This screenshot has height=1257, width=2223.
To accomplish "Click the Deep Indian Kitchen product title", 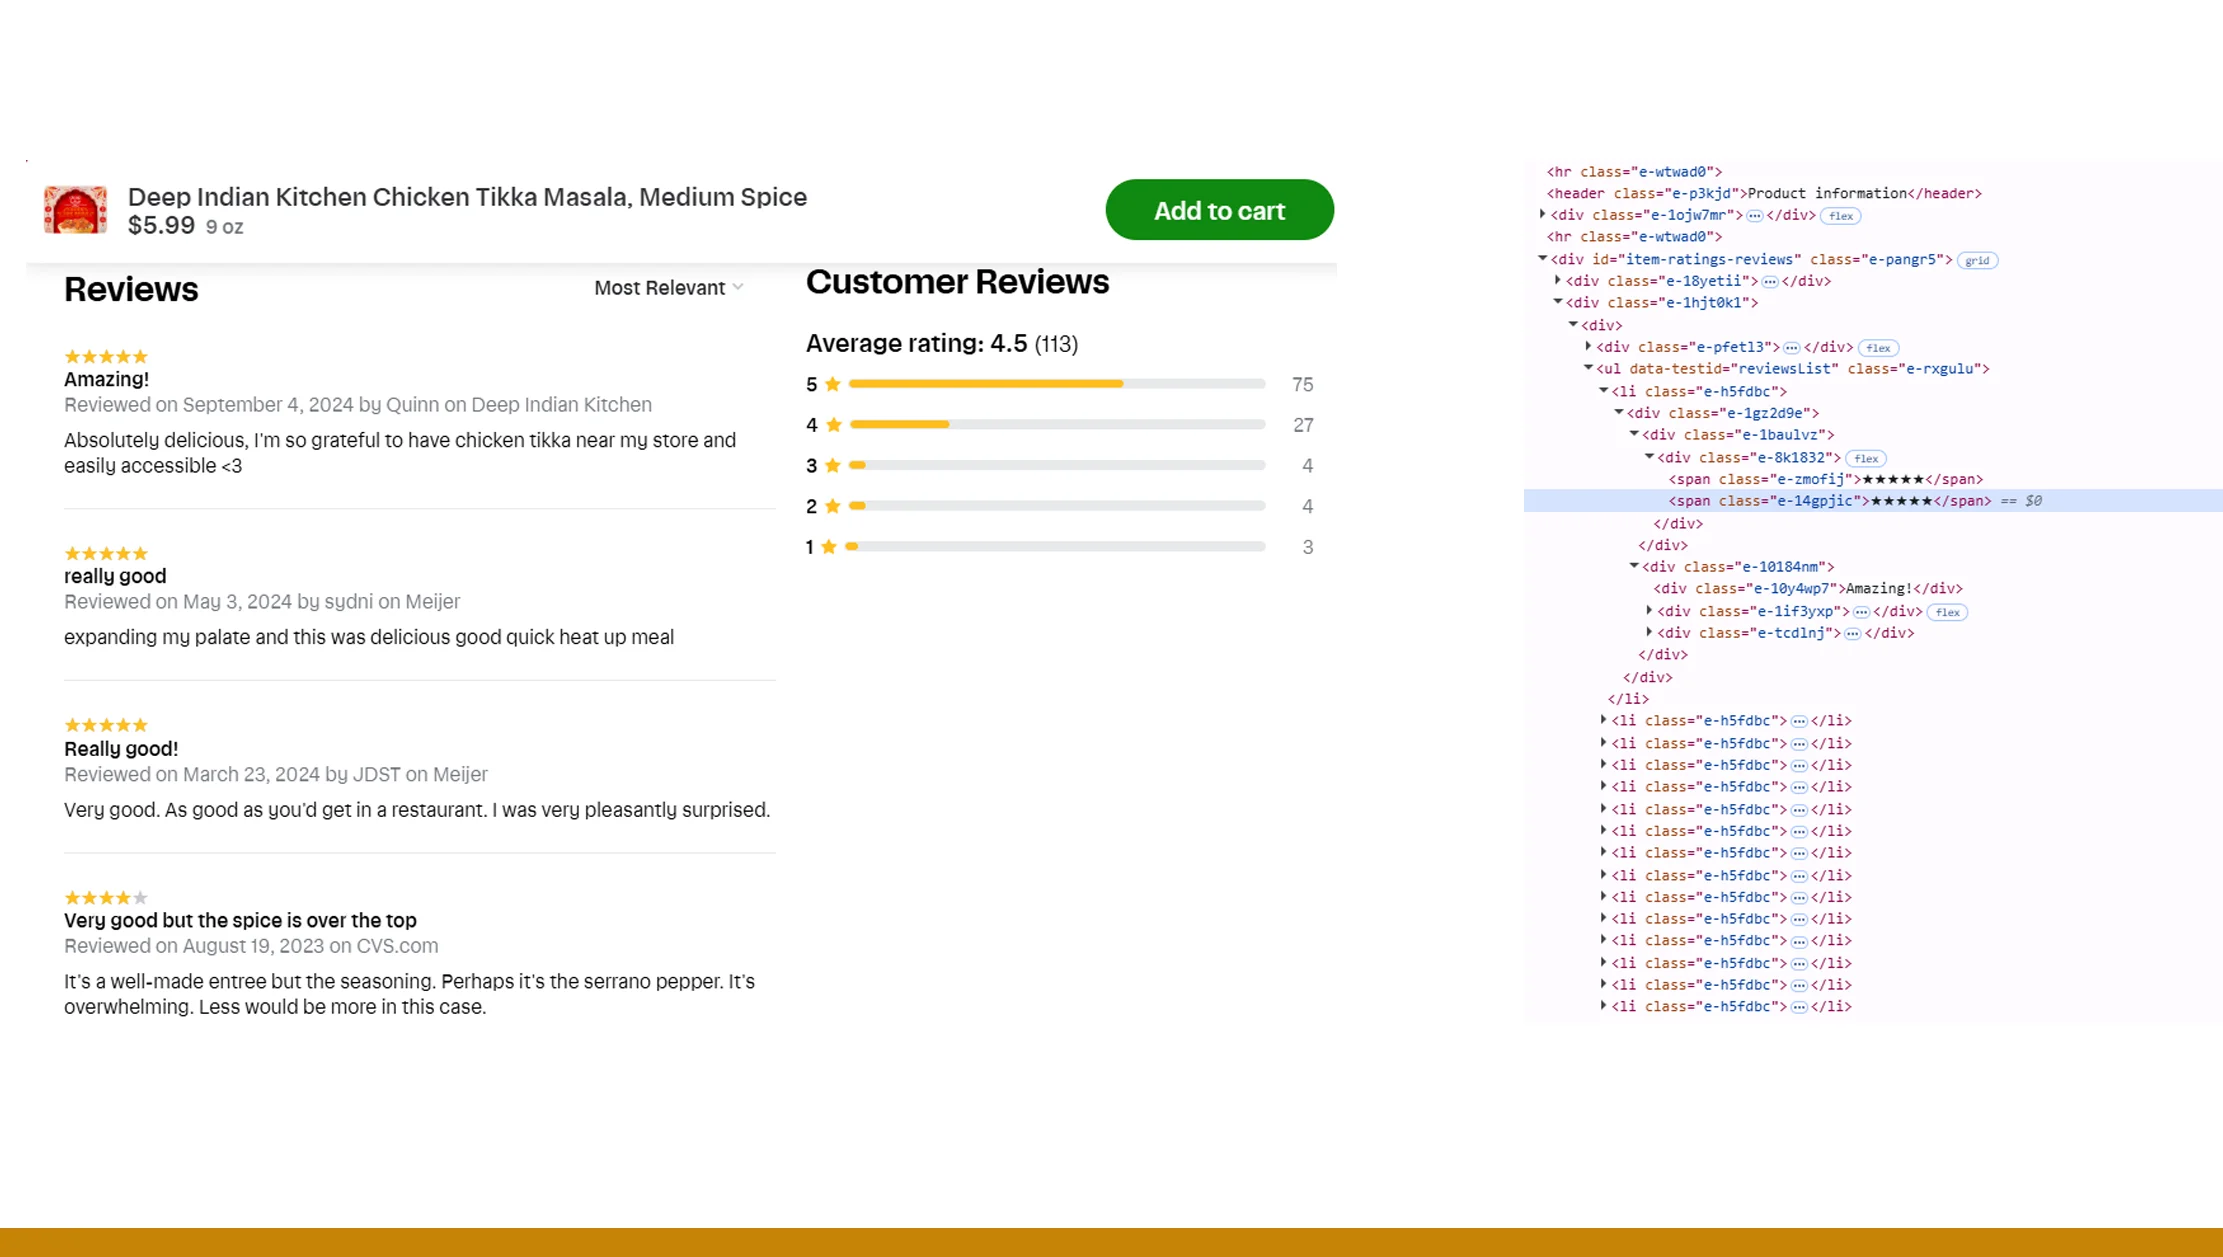I will tap(468, 197).
